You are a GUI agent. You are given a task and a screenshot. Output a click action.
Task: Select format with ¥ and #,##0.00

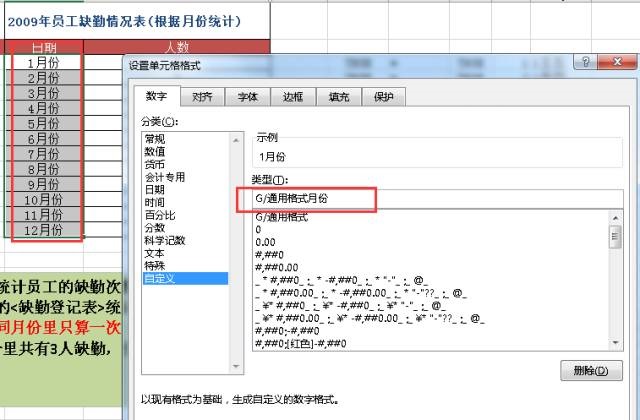point(431,318)
